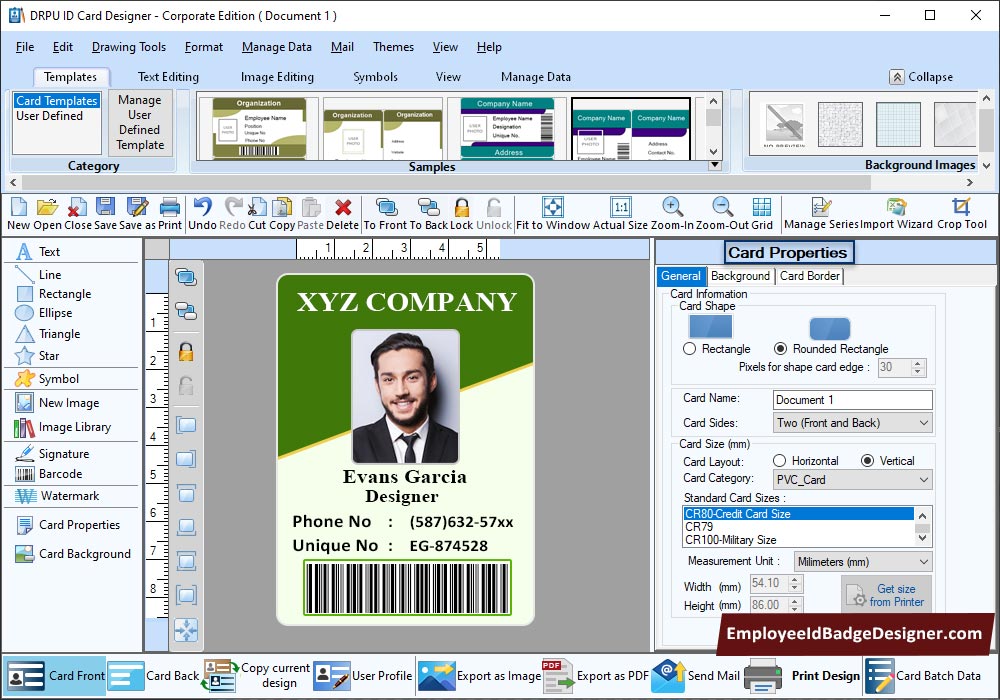Toggle the Grid display

[x=761, y=207]
